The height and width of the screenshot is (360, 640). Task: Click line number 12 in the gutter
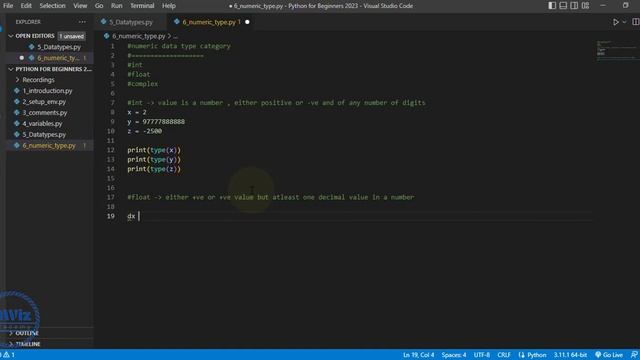tap(111, 150)
